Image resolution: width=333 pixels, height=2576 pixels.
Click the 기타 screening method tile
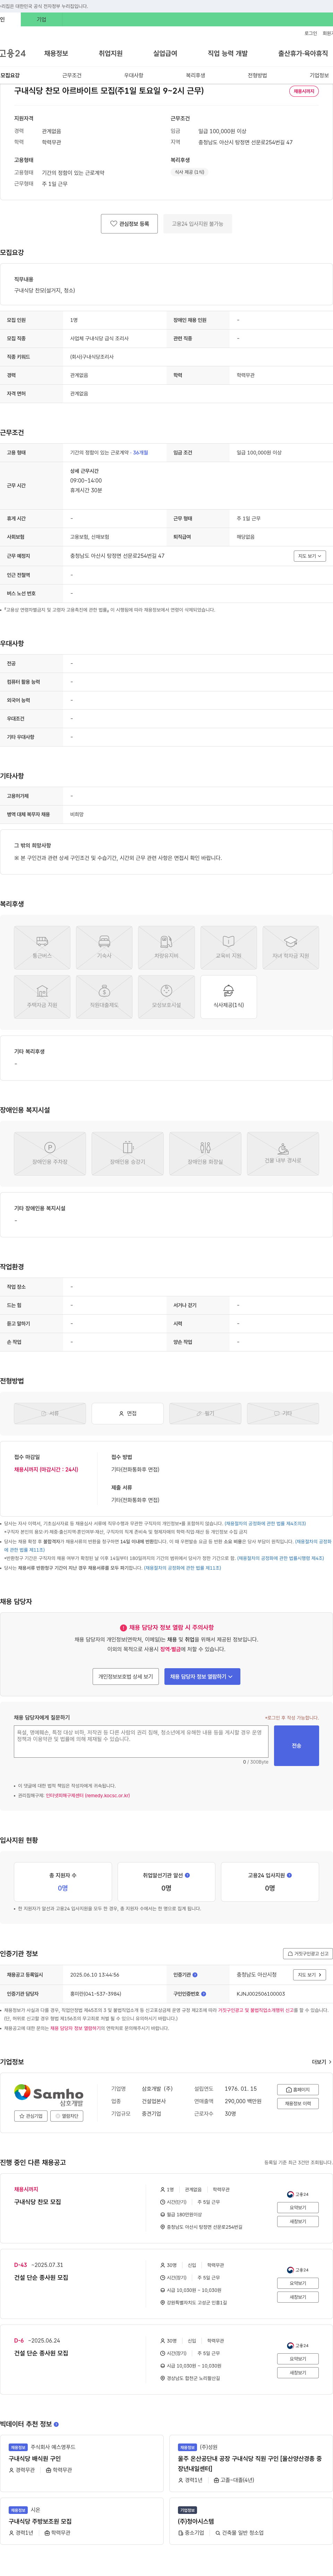pyautogui.click(x=283, y=1413)
